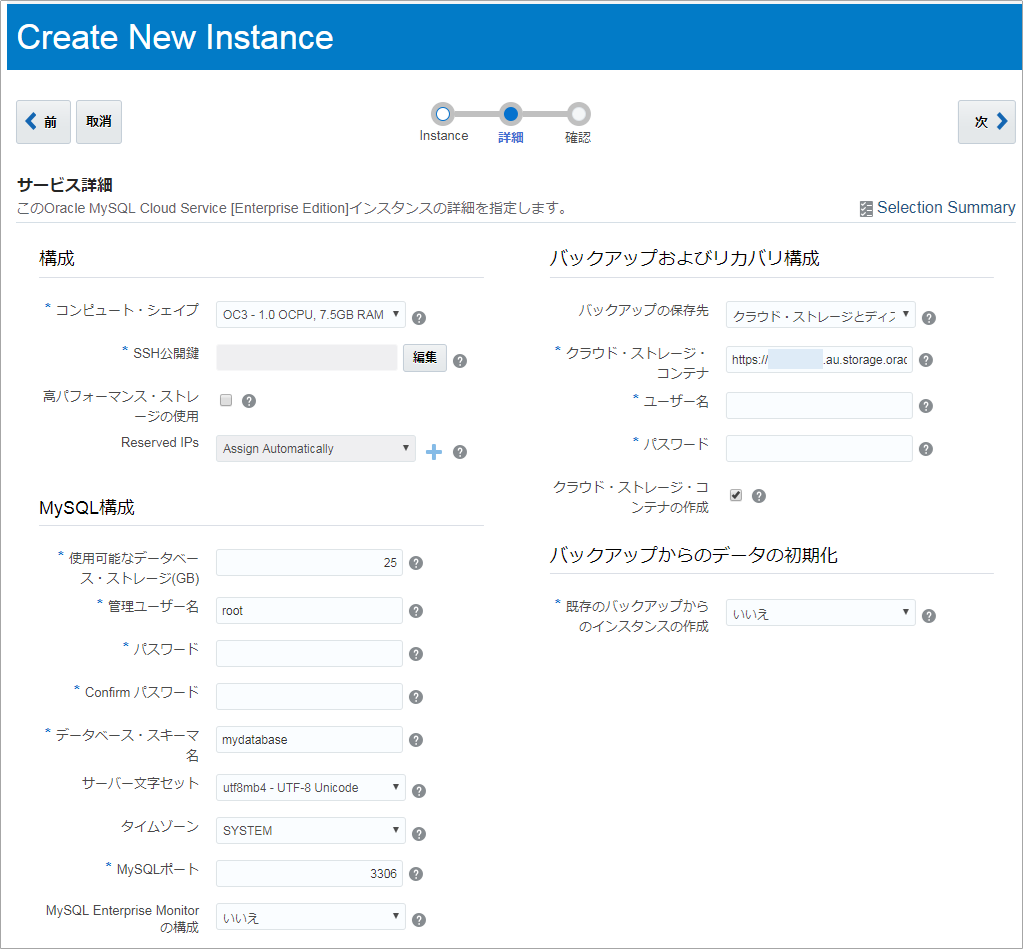Viewport: 1023px width, 949px height.
Task: Select 詳細 step in wizard progress
Action: (511, 115)
